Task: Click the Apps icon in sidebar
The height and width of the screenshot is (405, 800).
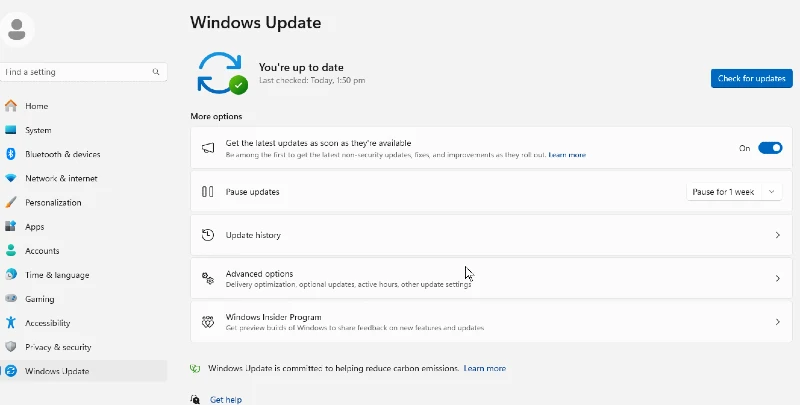Action: tap(11, 226)
